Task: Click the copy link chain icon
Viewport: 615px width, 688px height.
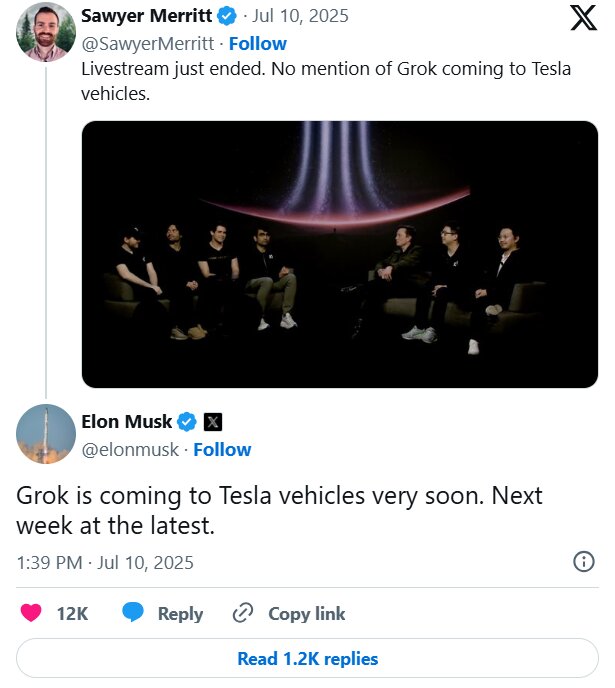Action: 243,613
